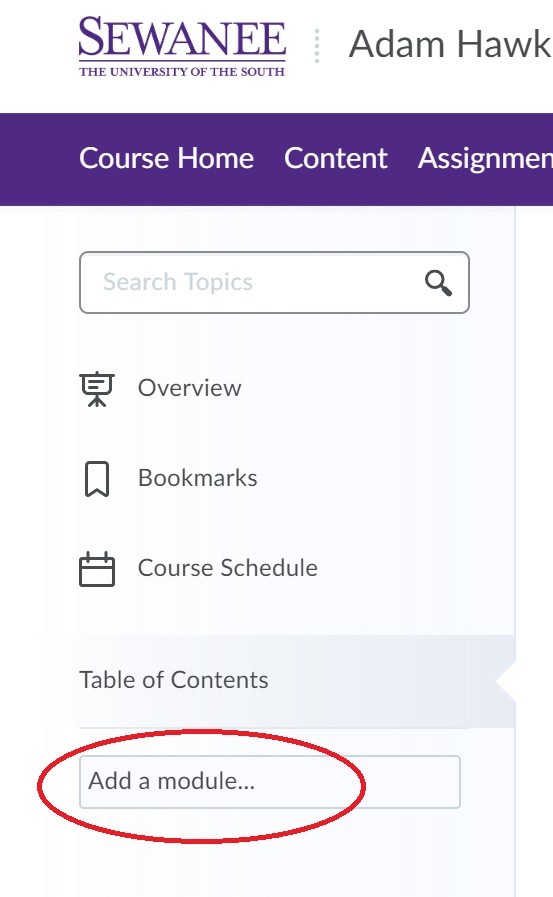This screenshot has height=897, width=553.
Task: Click the magnifying glass search icon
Action: click(438, 283)
